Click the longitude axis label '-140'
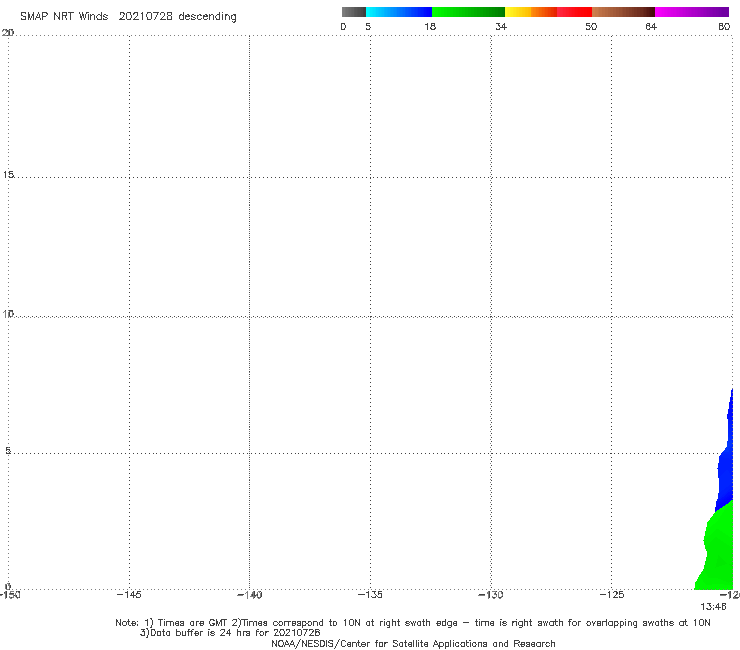 point(250,595)
